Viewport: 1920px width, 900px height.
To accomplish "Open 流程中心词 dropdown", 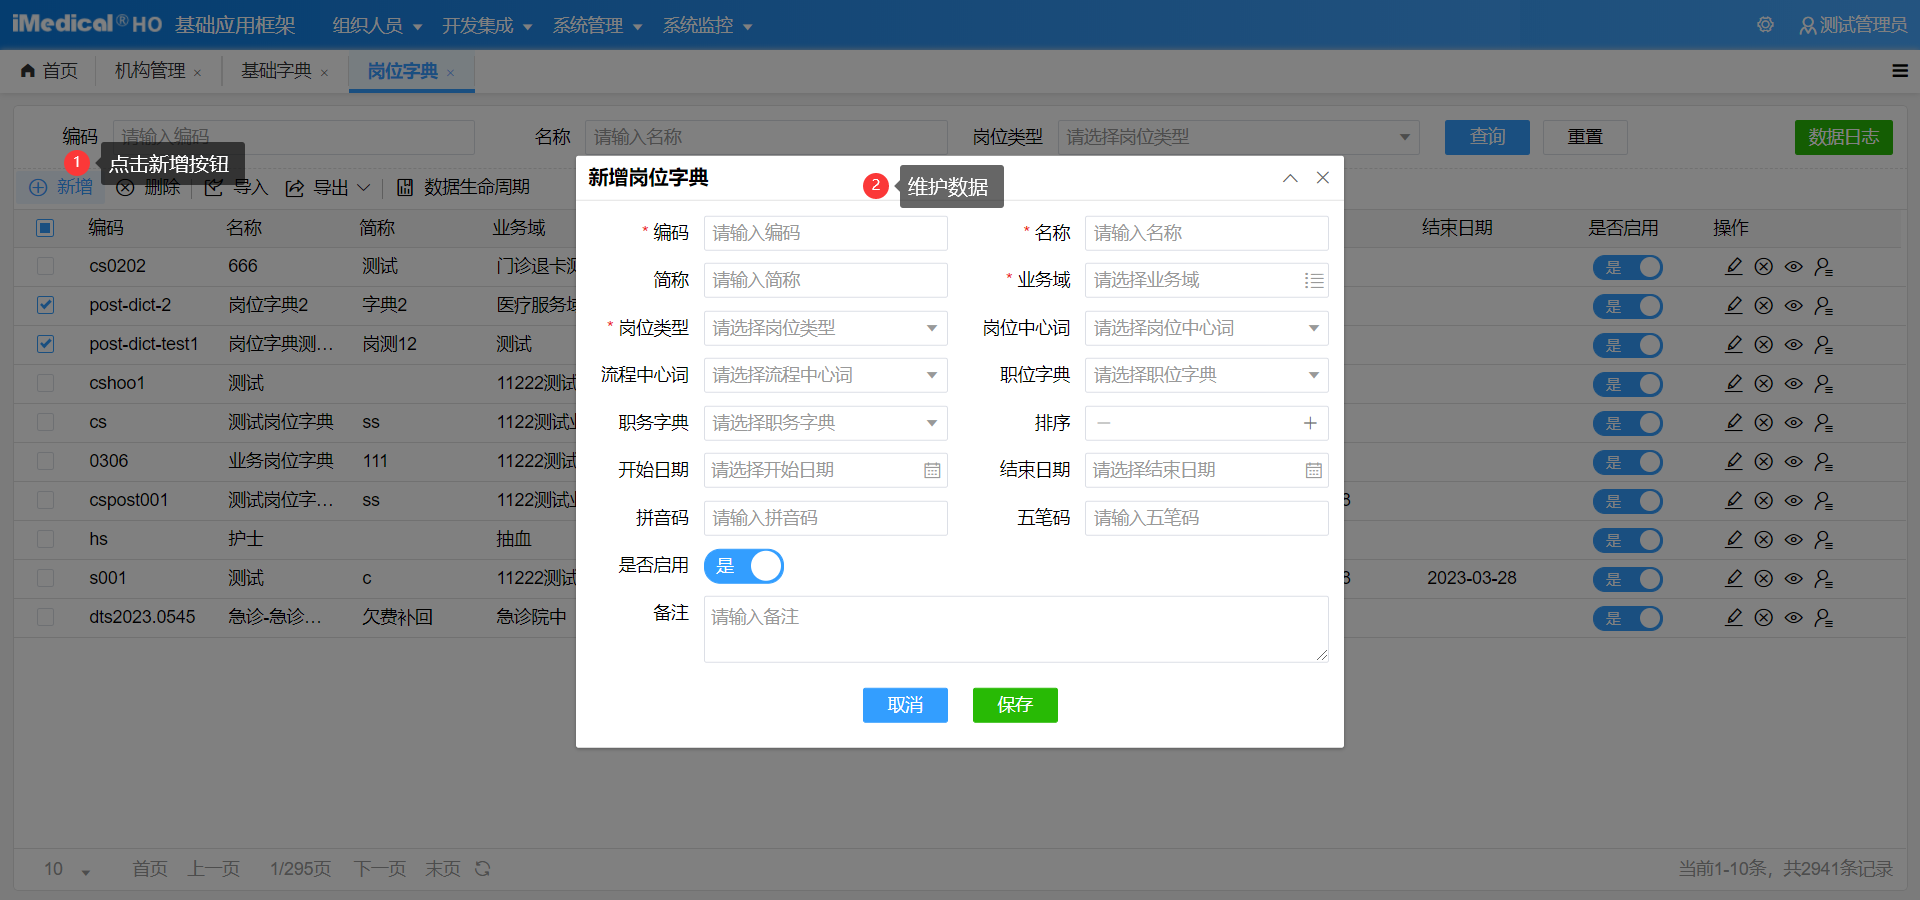I will (x=825, y=375).
